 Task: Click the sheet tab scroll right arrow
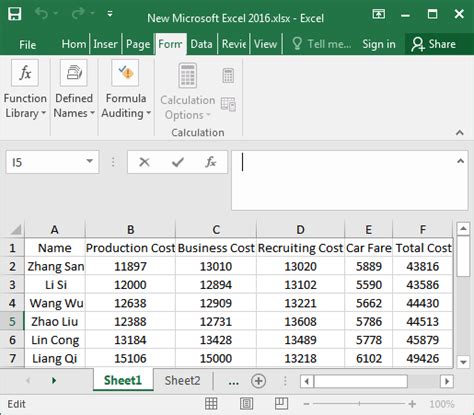coord(54,380)
